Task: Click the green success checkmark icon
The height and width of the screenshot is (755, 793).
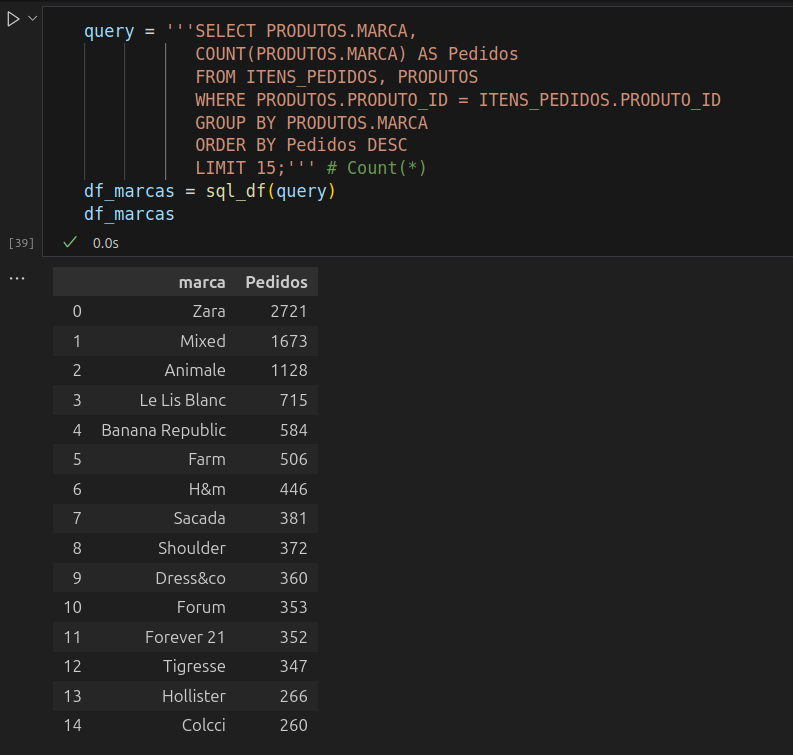Action: (x=70, y=242)
